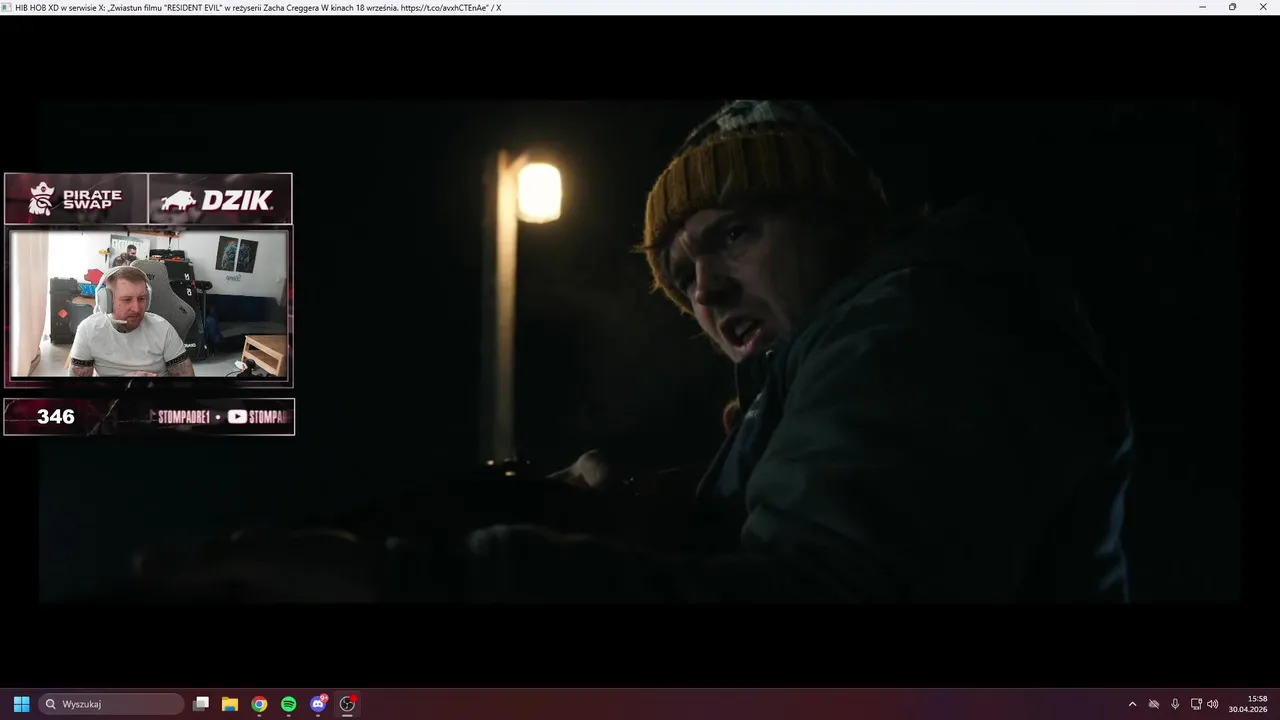Click the streamer webcam overlay
1280x720 pixels.
[x=148, y=304]
